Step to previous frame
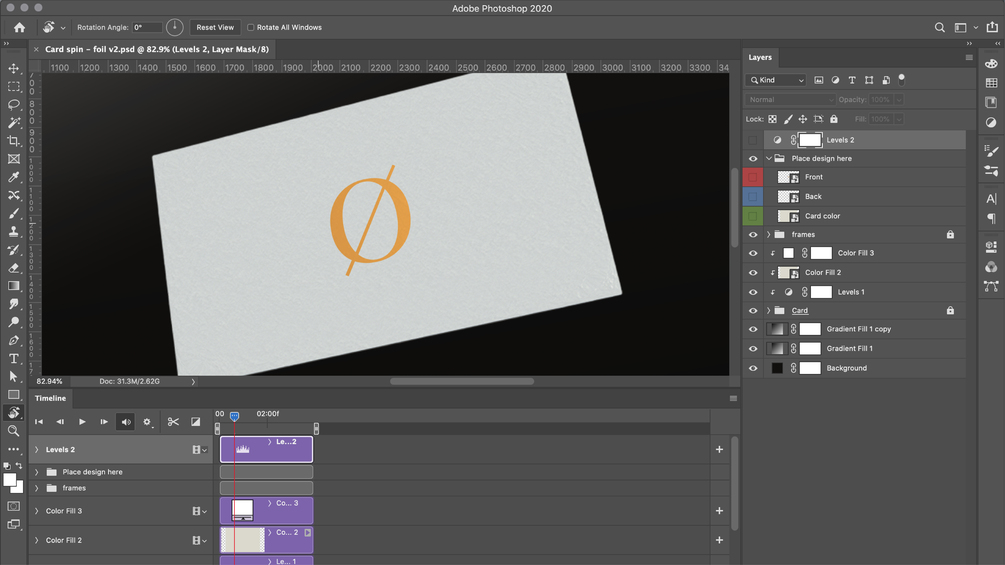Screen dimensions: 1005x565 click(x=60, y=422)
